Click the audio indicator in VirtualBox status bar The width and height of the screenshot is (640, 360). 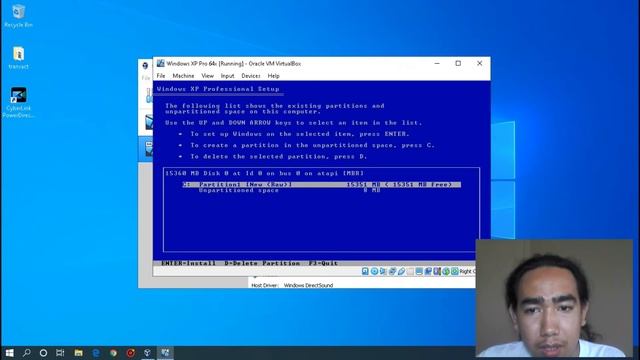click(383, 271)
